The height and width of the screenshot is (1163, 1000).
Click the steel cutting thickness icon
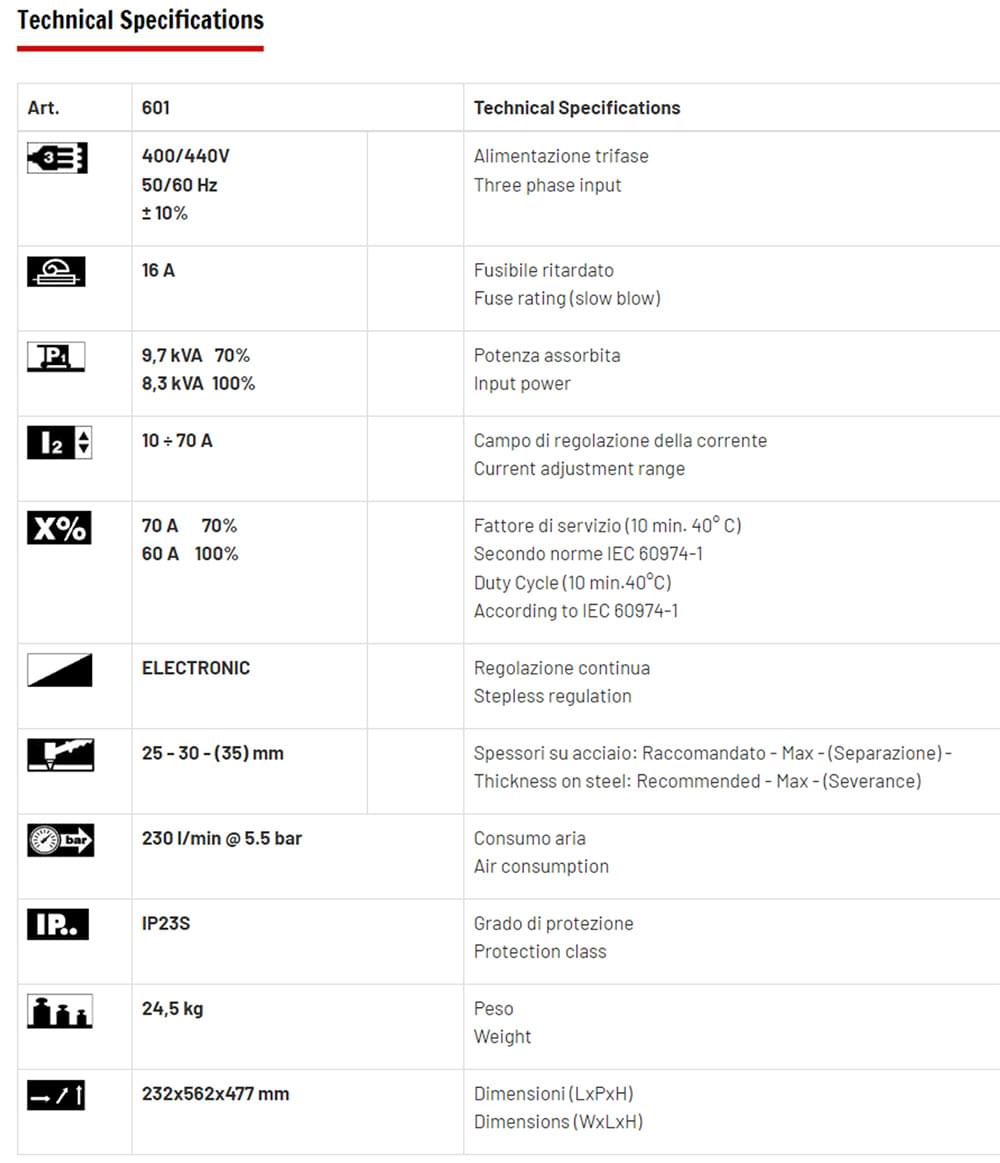click(60, 755)
